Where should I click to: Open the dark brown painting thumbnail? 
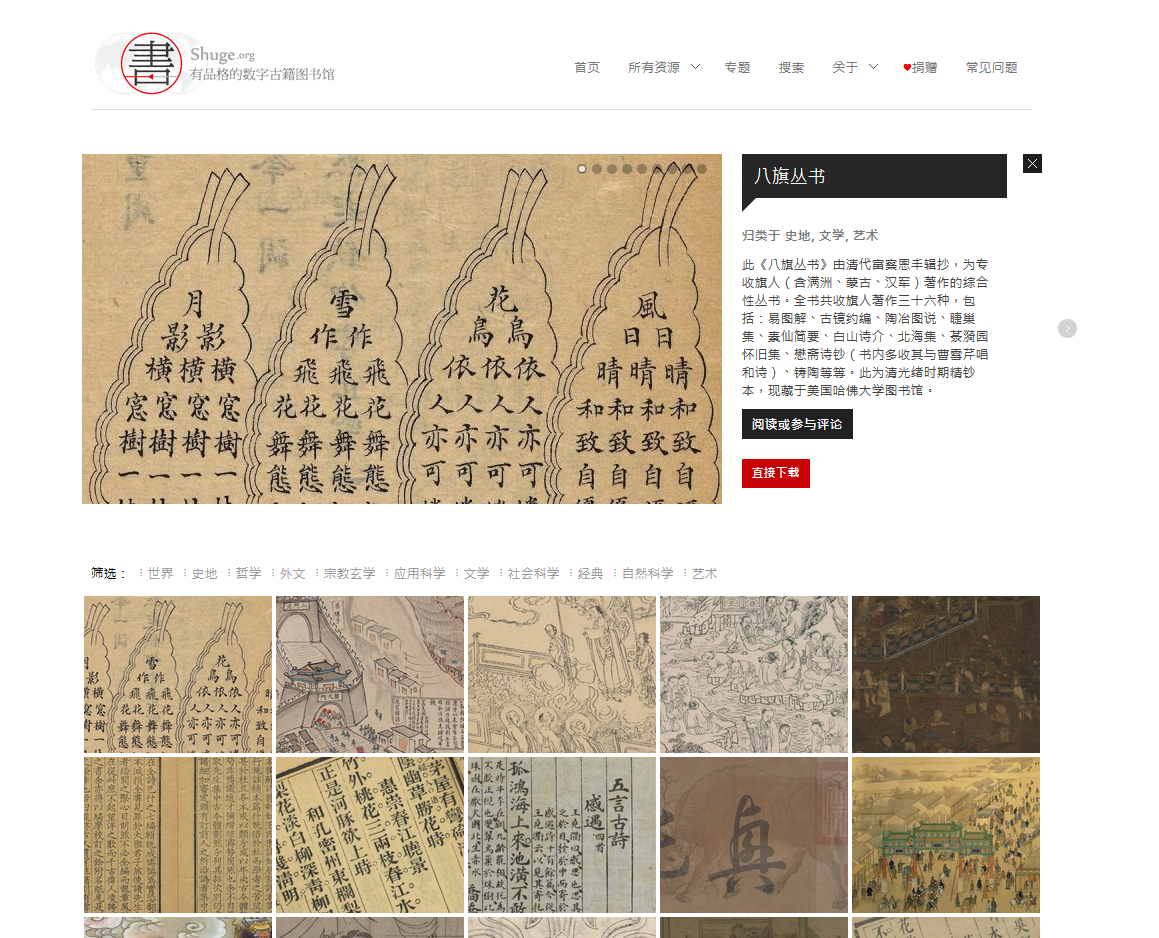click(x=946, y=674)
